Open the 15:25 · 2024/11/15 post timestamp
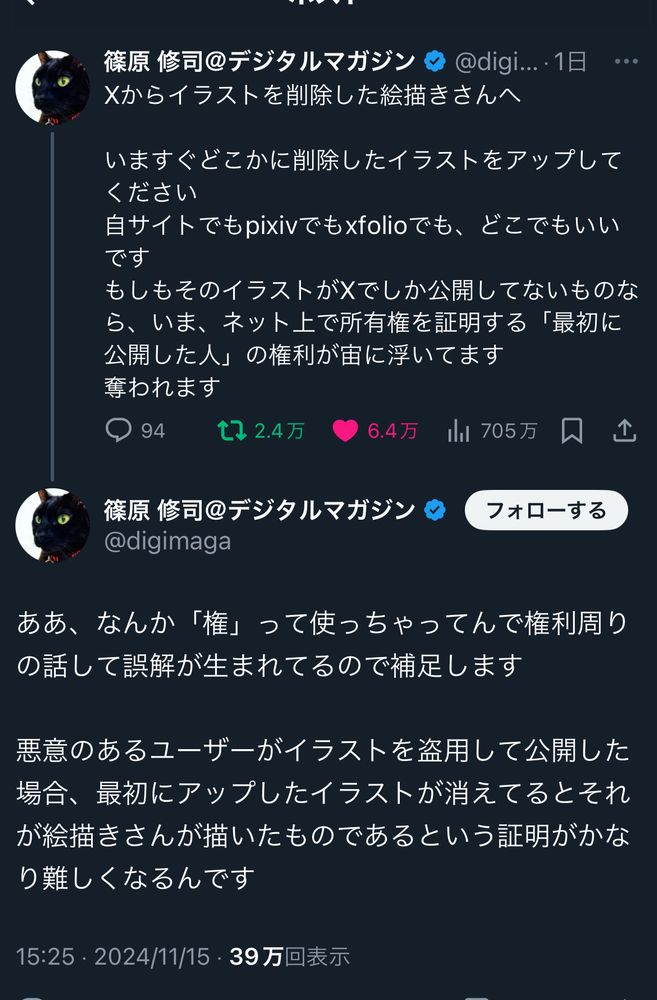657x1000 pixels. pos(113,956)
